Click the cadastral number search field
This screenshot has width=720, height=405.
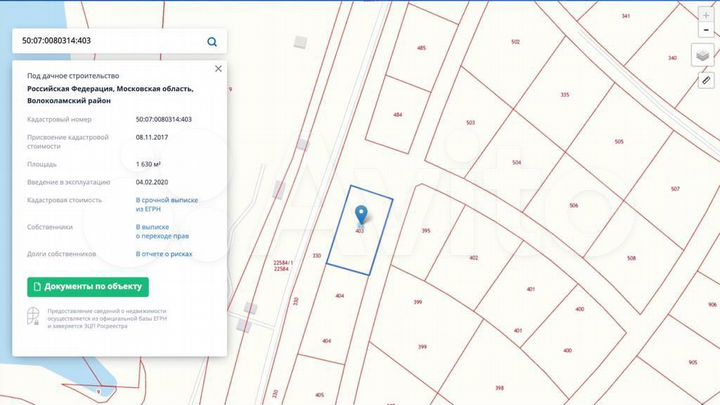tap(110, 41)
